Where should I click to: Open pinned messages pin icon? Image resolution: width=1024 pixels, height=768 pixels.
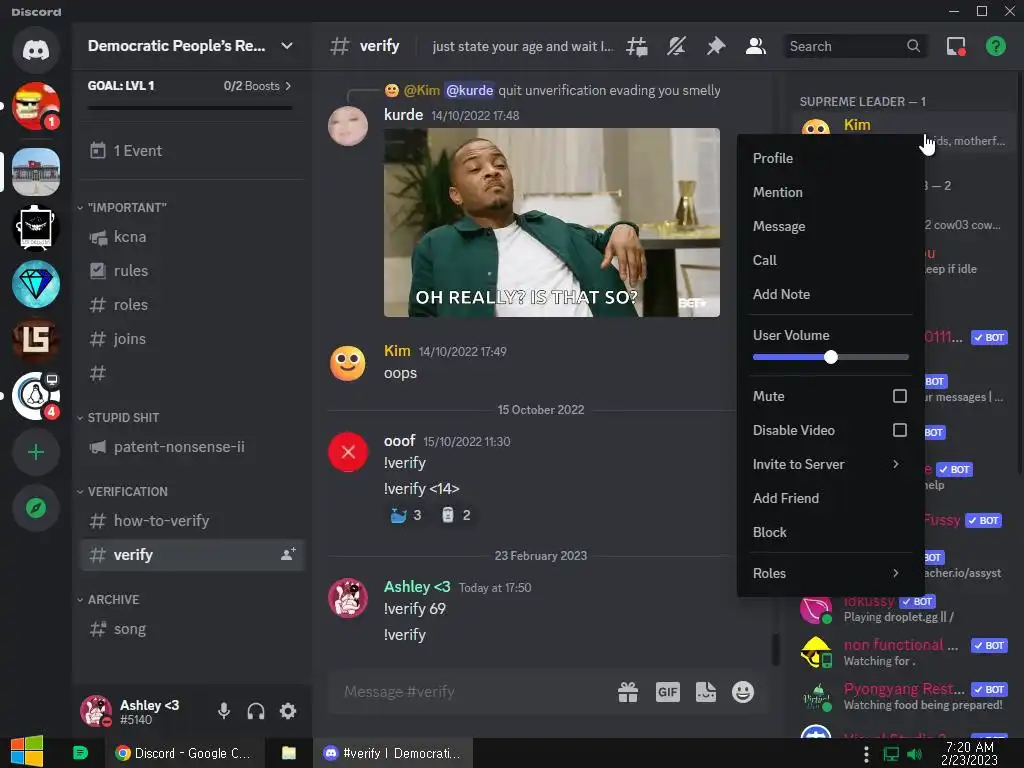716,46
